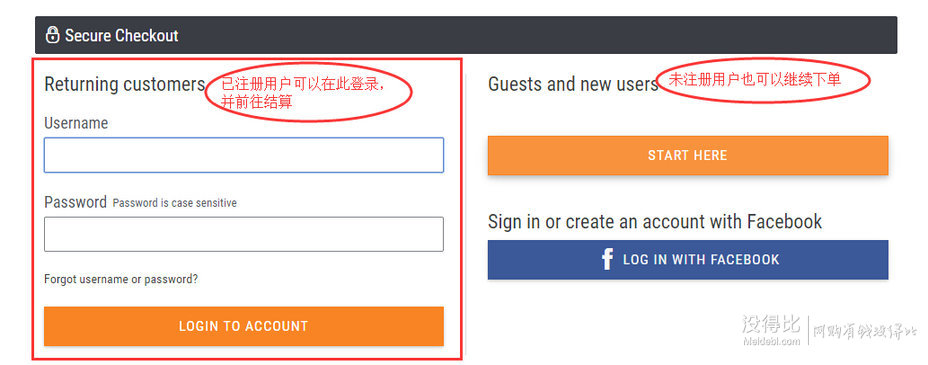Image resolution: width=928 pixels, height=365 pixels.
Task: Click the Secure Checkout header title
Action: pos(121,35)
